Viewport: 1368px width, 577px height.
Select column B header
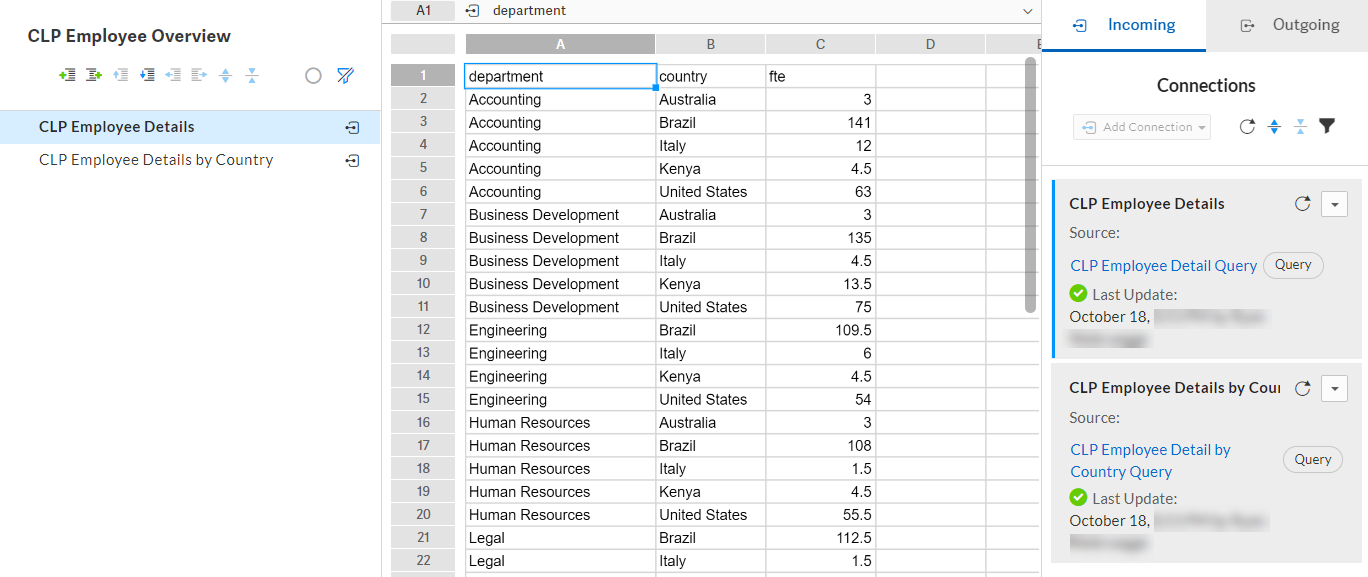[711, 44]
